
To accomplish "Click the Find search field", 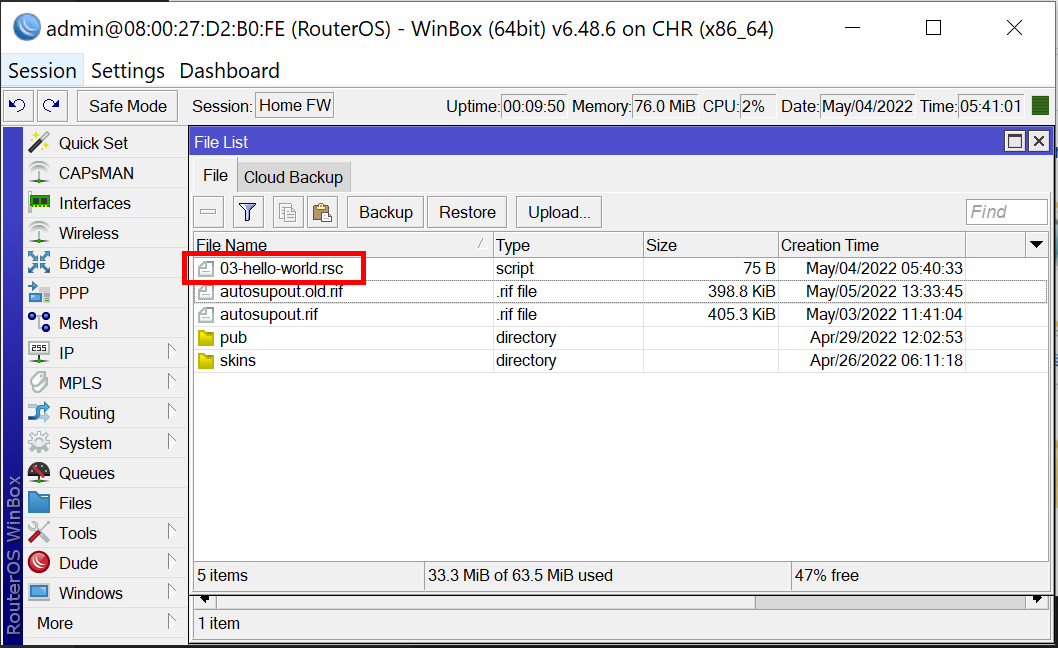I will click(1006, 212).
